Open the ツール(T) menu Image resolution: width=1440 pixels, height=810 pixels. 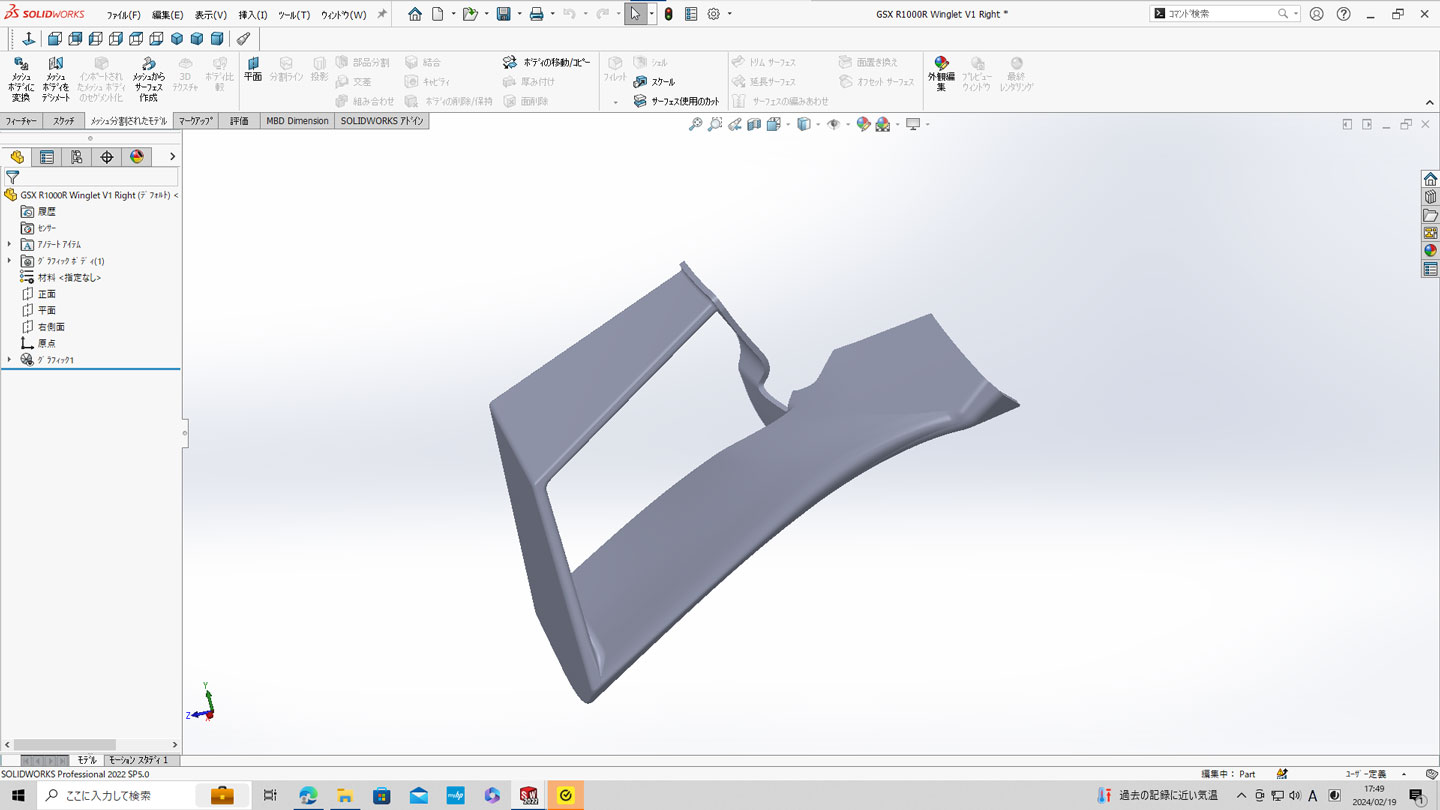coord(294,15)
